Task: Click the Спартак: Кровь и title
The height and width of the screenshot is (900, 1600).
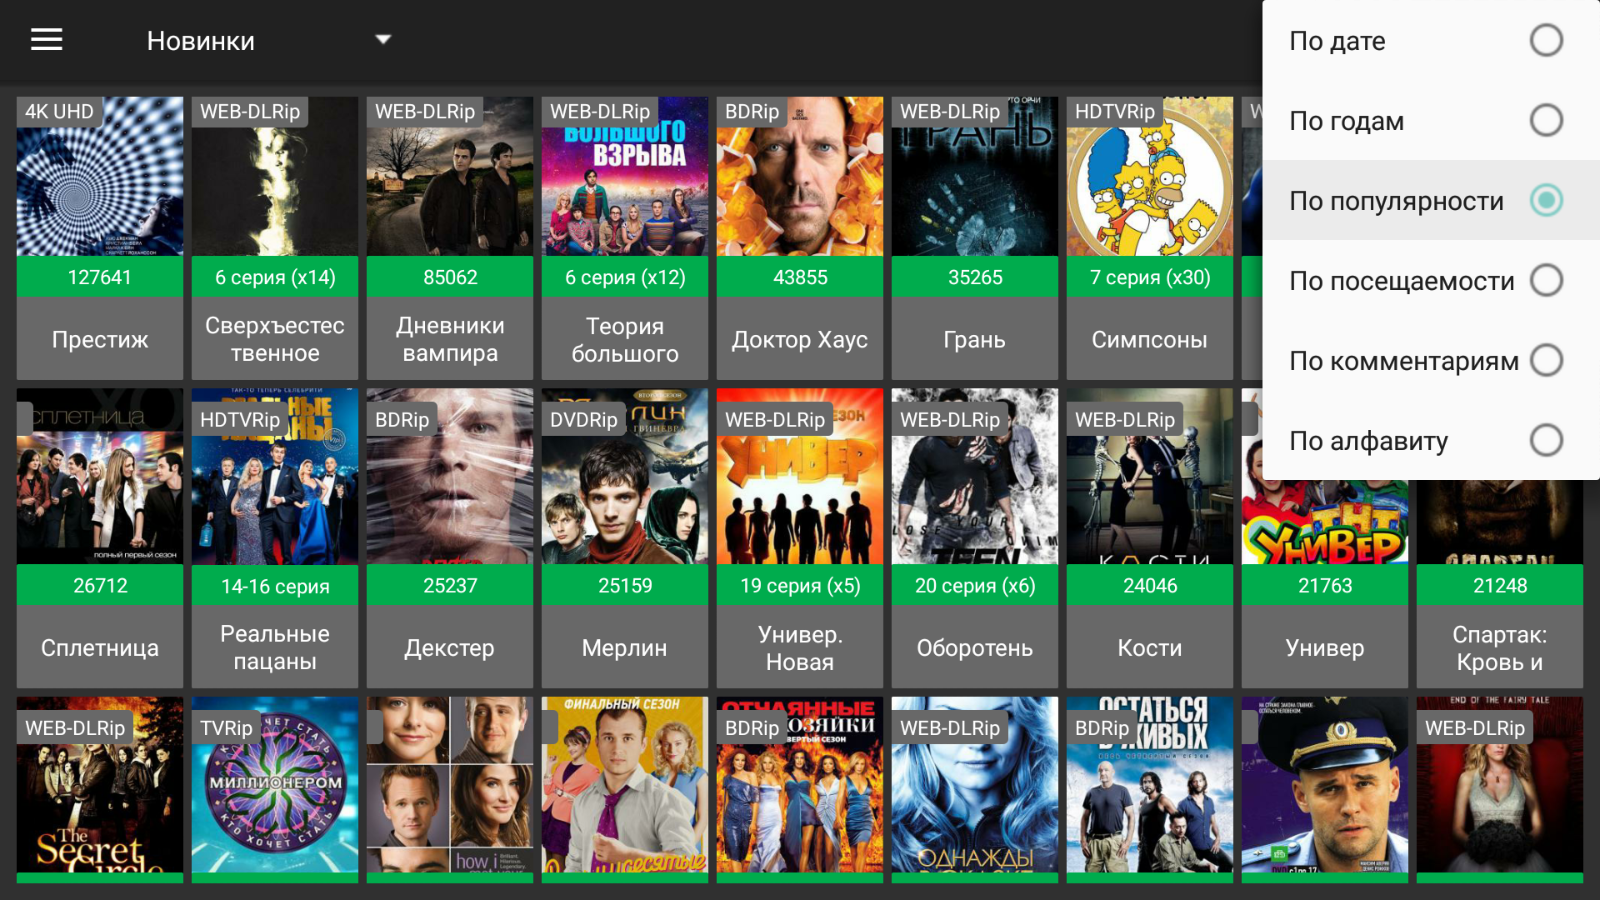Action: pyautogui.click(x=1500, y=648)
